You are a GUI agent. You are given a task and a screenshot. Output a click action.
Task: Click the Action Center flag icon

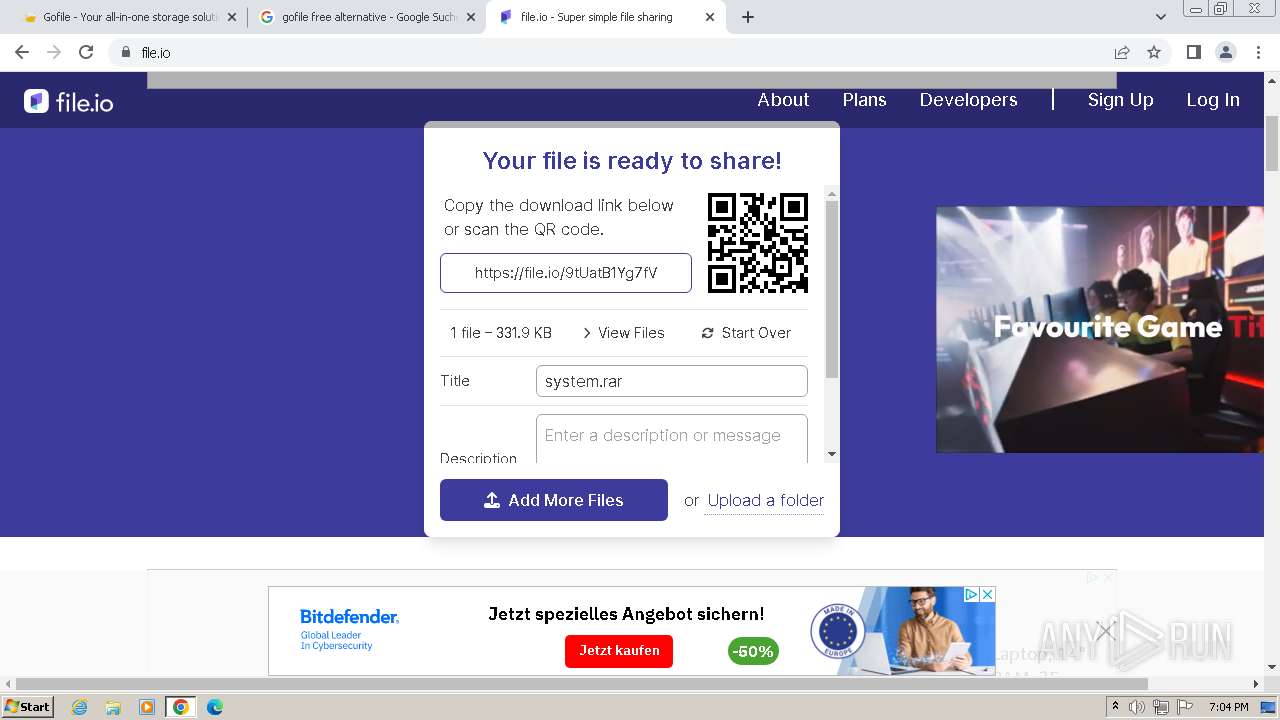1186,707
